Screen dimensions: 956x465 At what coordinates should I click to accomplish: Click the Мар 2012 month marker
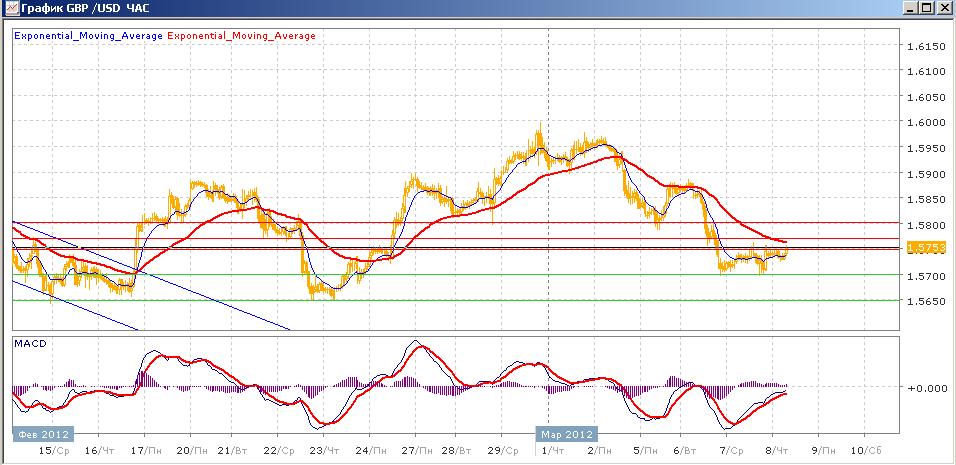[567, 435]
